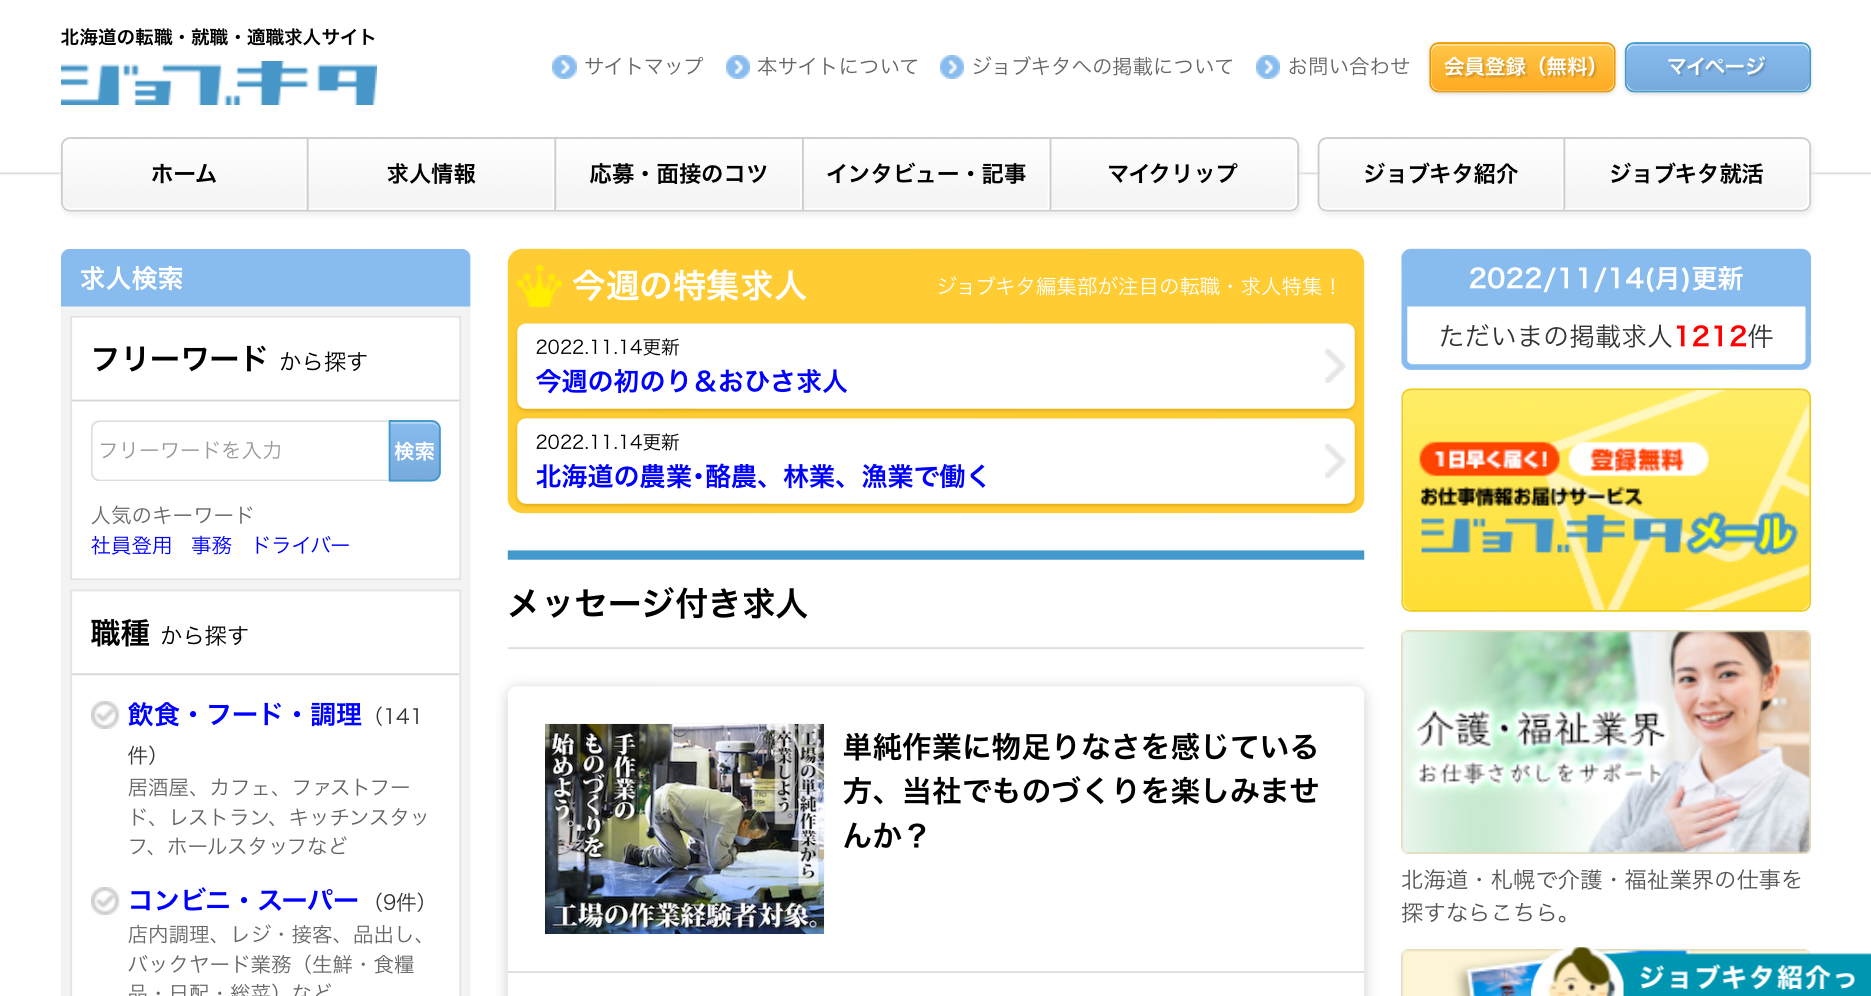The image size is (1871, 996).
Task: Click the 会員登録(無料) button
Action: (1522, 67)
